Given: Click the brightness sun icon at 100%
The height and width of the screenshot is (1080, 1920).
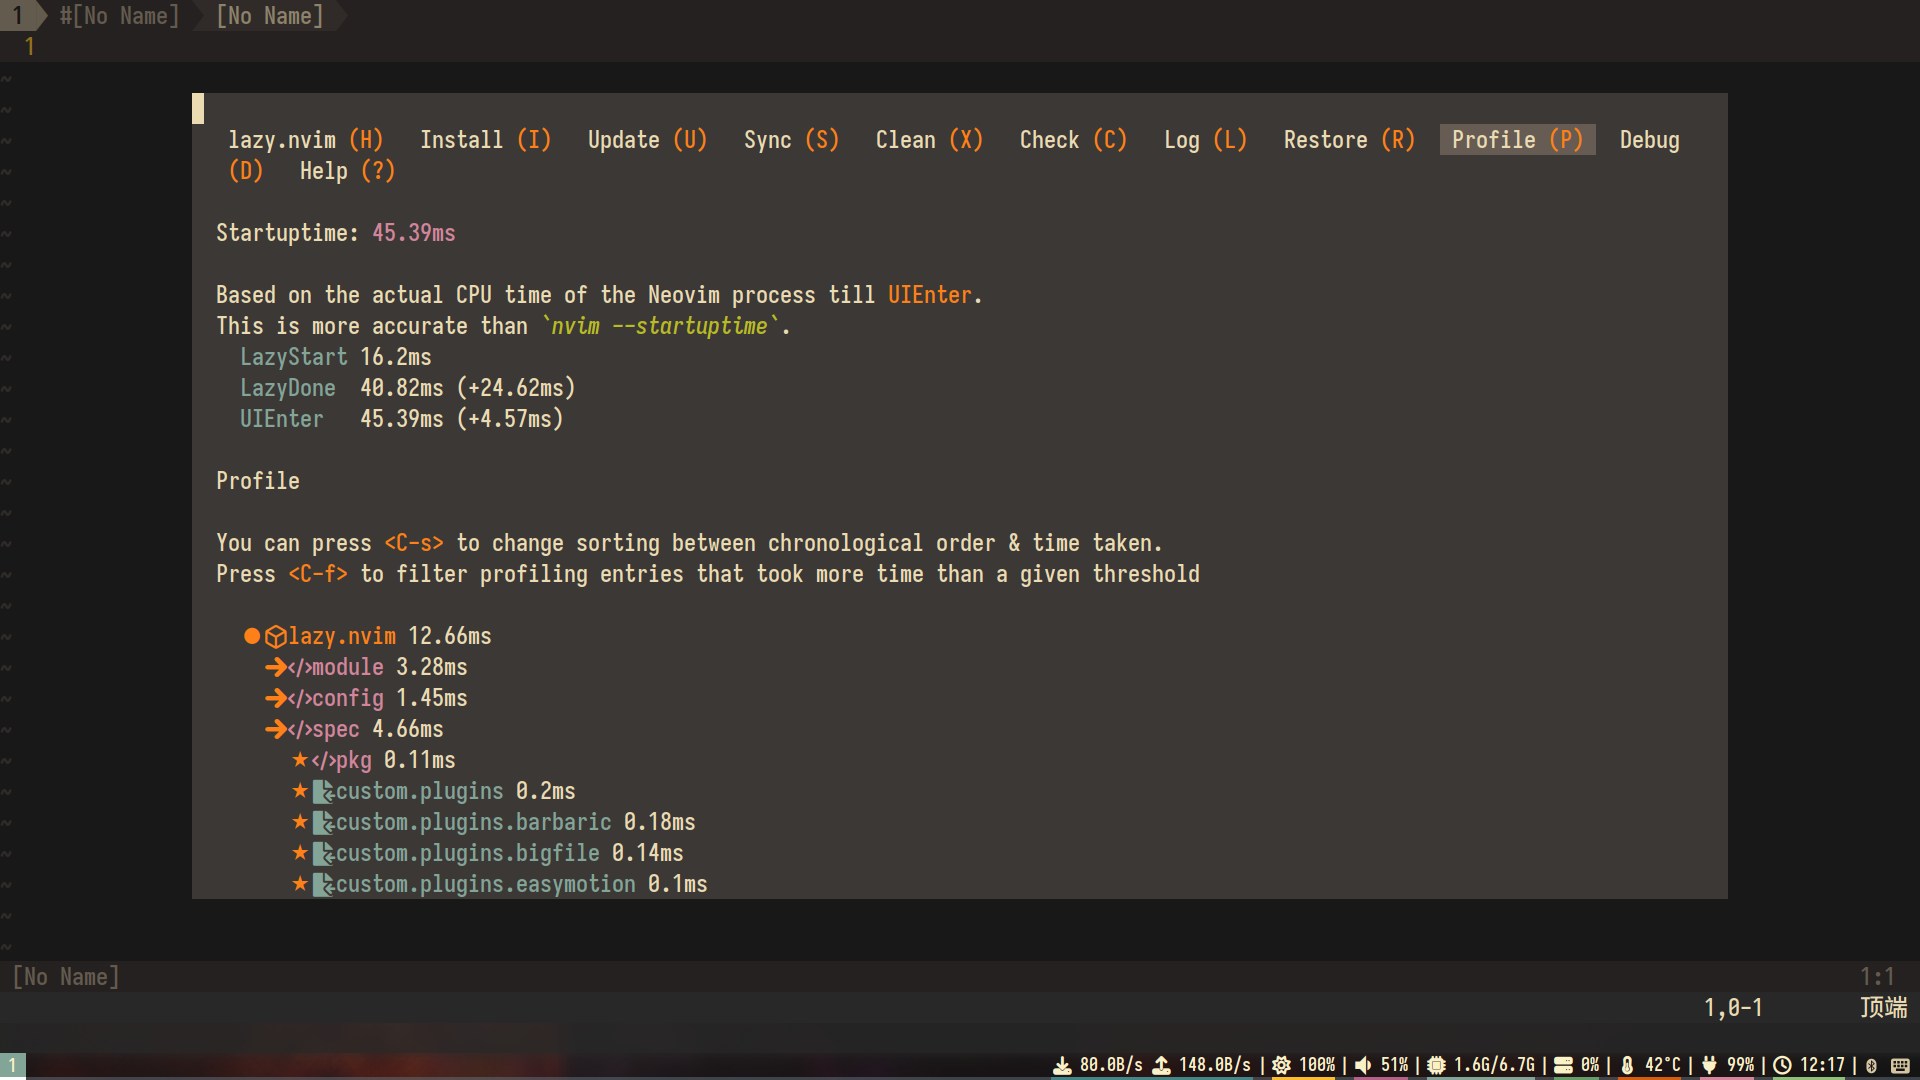Looking at the screenshot, I should 1281,1065.
